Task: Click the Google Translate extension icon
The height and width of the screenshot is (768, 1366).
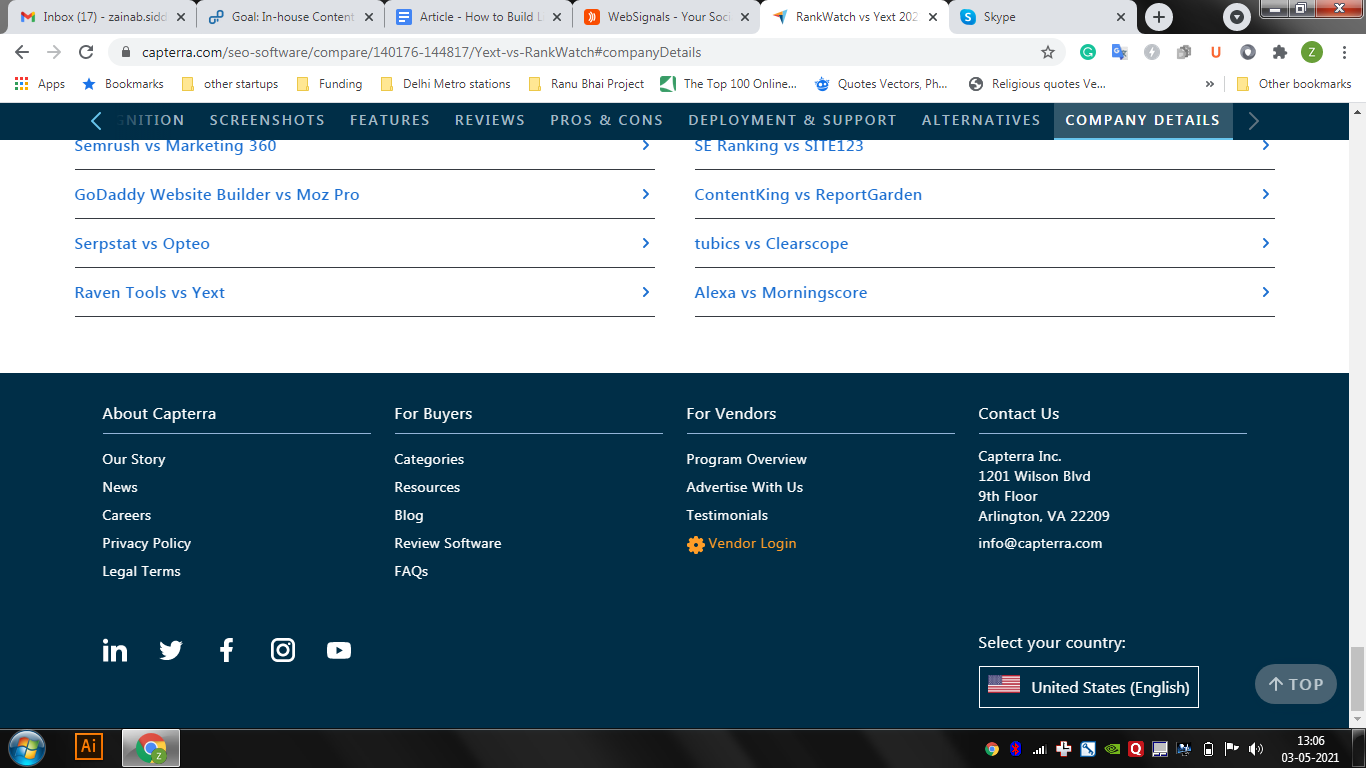Action: pos(1120,52)
